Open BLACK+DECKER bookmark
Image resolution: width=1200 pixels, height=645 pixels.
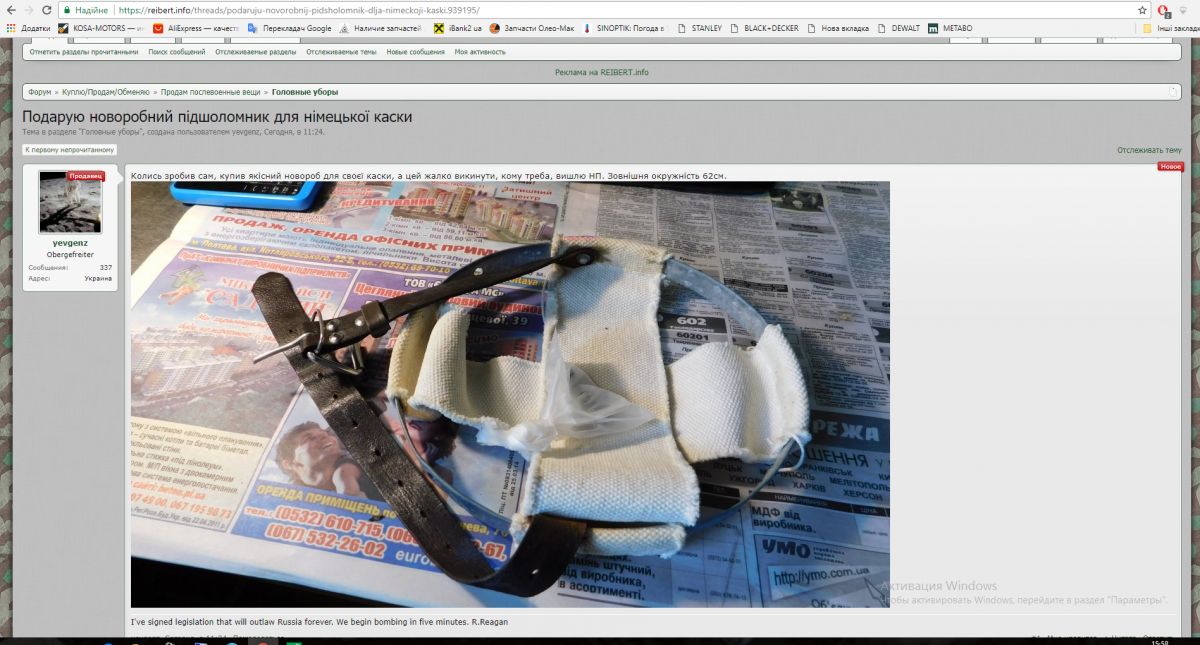click(x=765, y=28)
